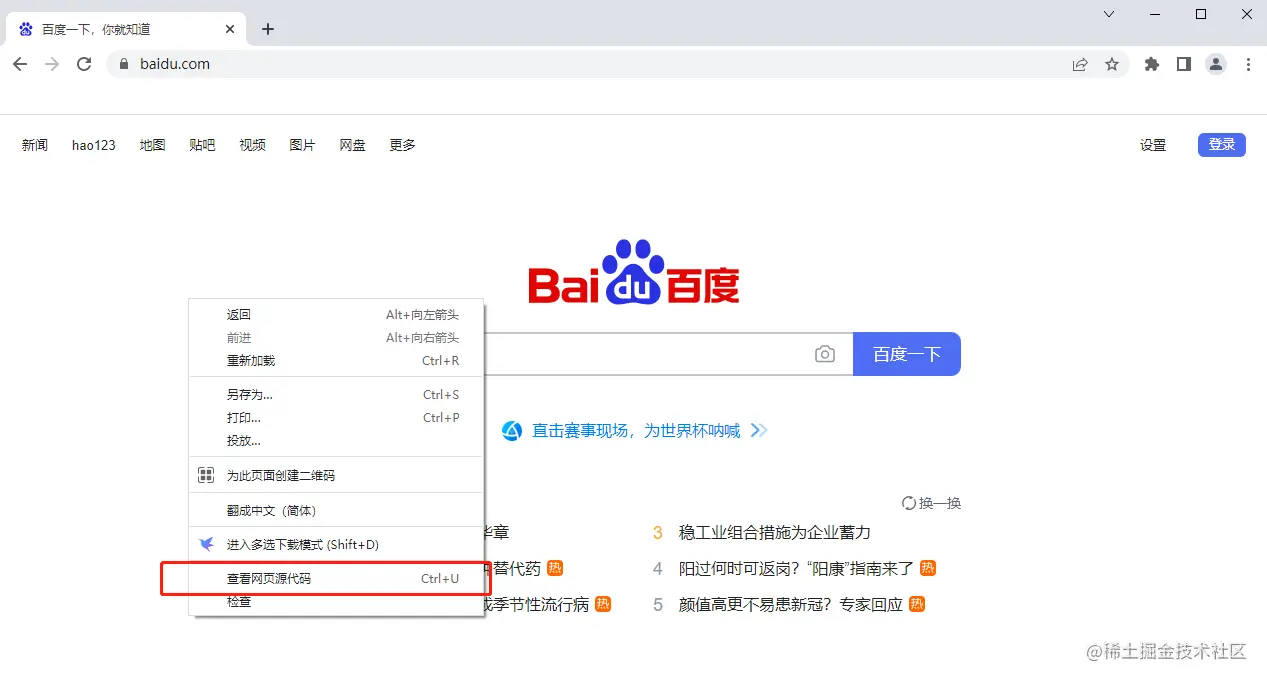Open the Chrome three-dot menu
This screenshot has height=682, width=1267.
tap(1248, 64)
